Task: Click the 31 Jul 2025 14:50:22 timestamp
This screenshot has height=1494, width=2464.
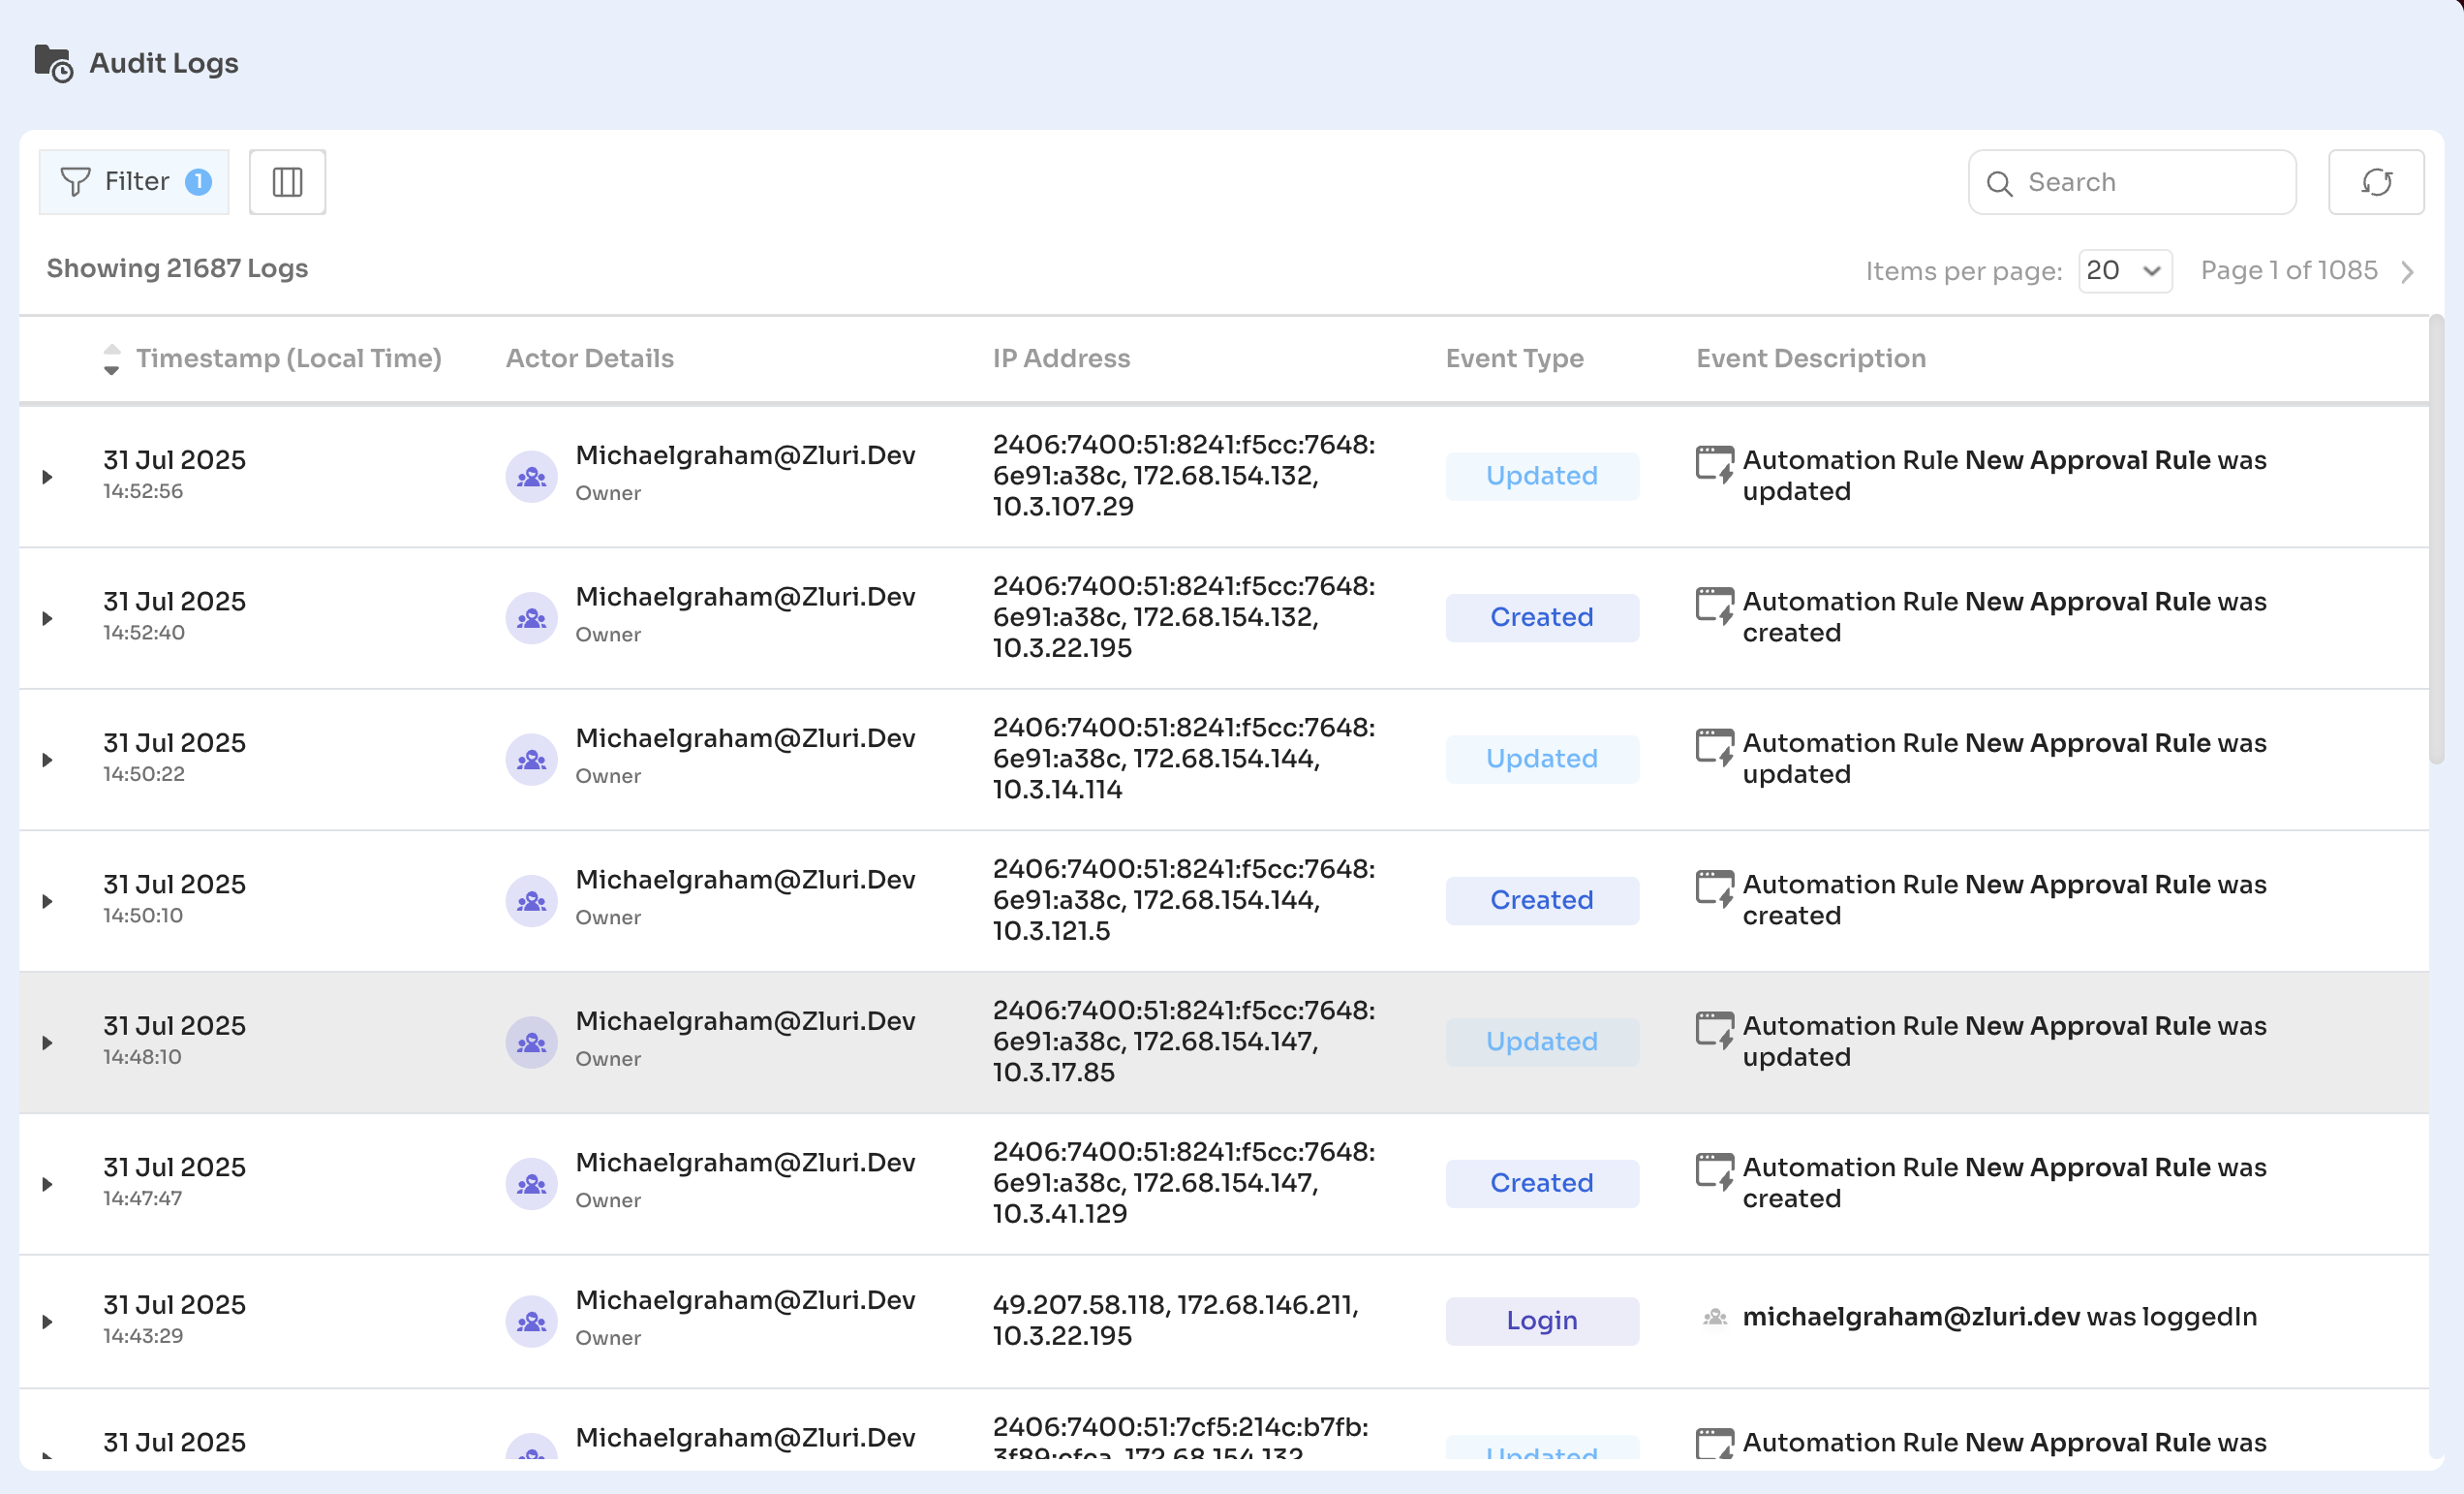Action: pyautogui.click(x=174, y=757)
